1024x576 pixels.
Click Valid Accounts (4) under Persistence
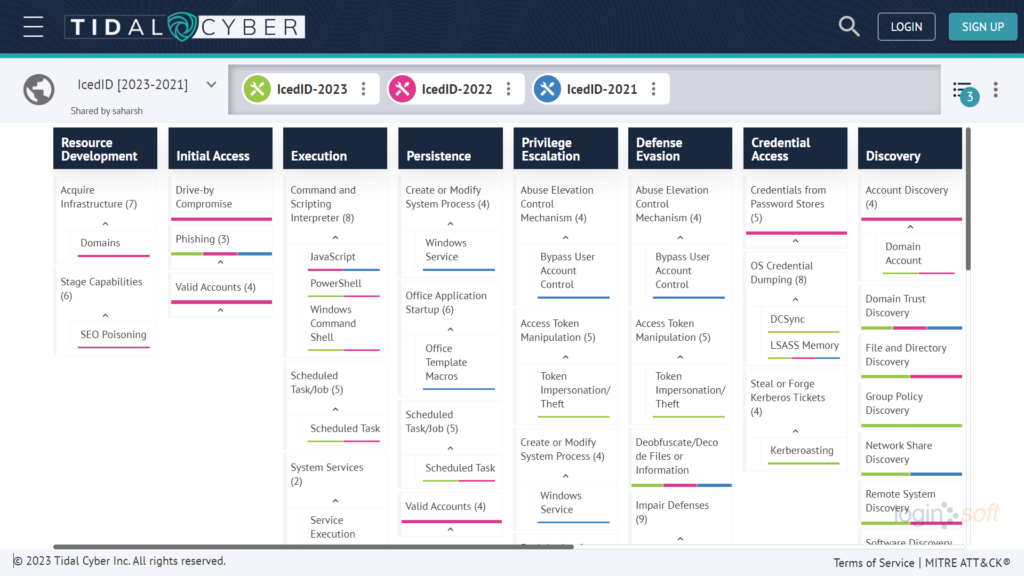445,506
